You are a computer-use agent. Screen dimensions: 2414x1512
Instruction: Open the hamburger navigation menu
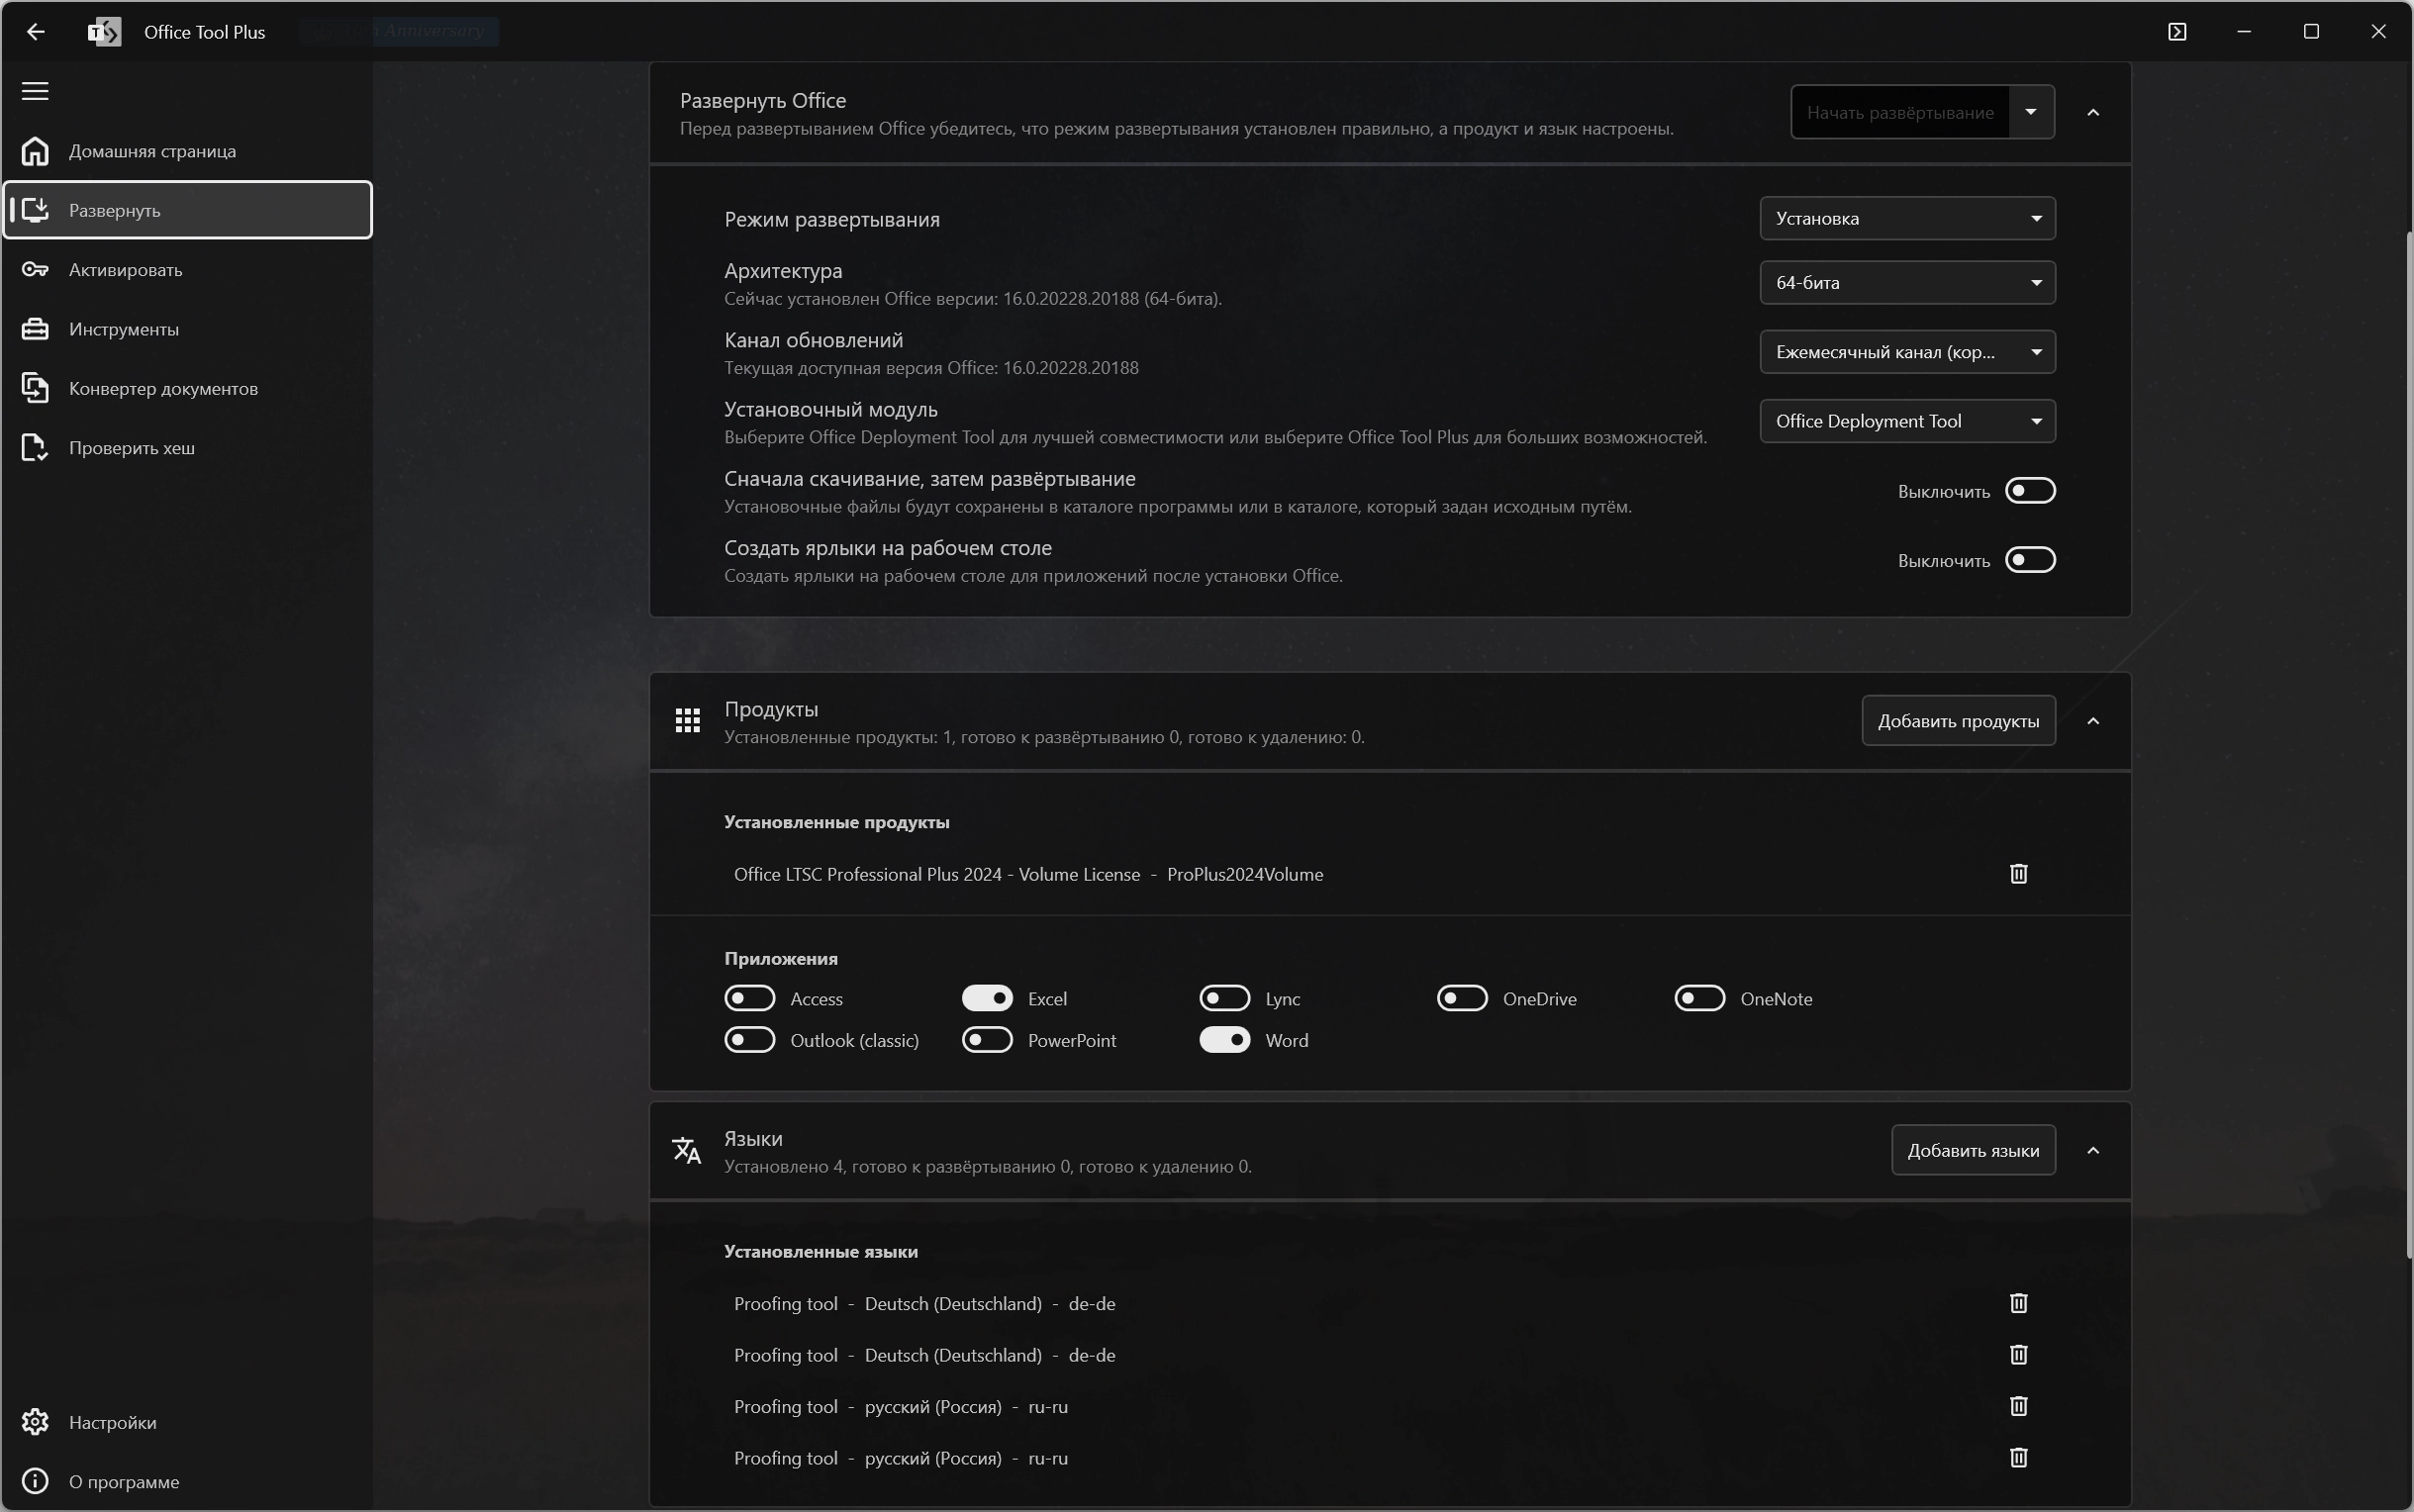tap(35, 91)
